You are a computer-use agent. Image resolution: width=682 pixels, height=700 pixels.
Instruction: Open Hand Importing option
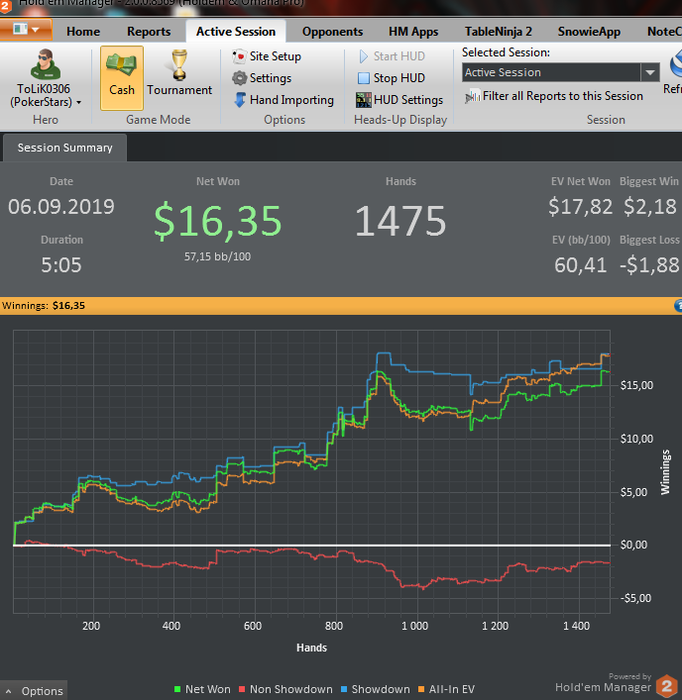click(283, 100)
